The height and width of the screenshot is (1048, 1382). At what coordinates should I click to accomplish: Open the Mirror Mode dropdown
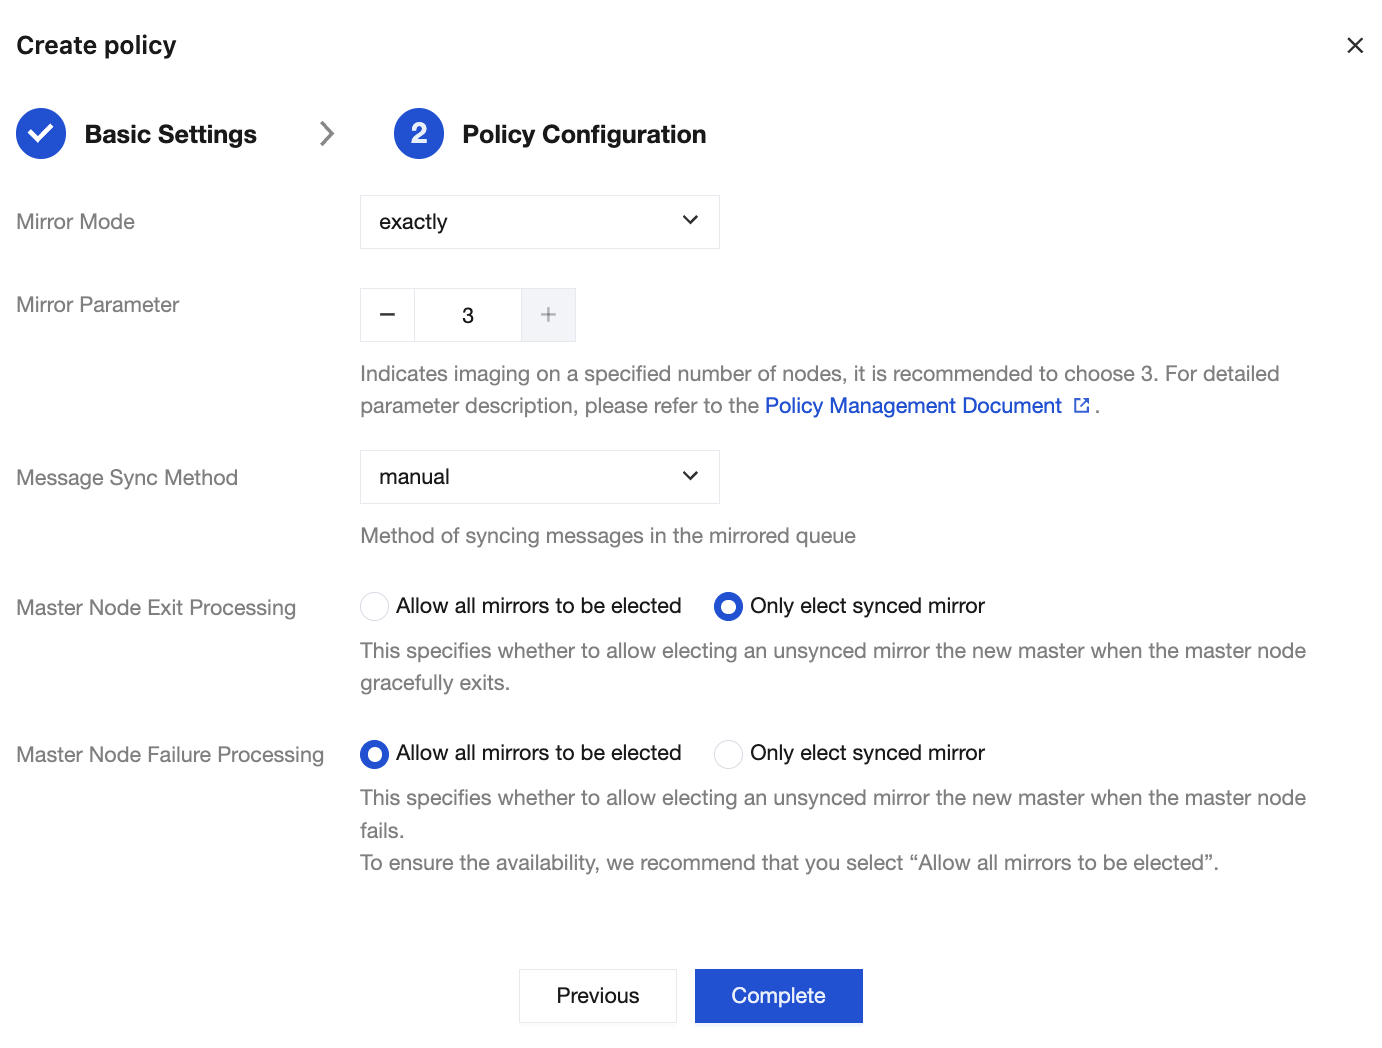(x=539, y=222)
